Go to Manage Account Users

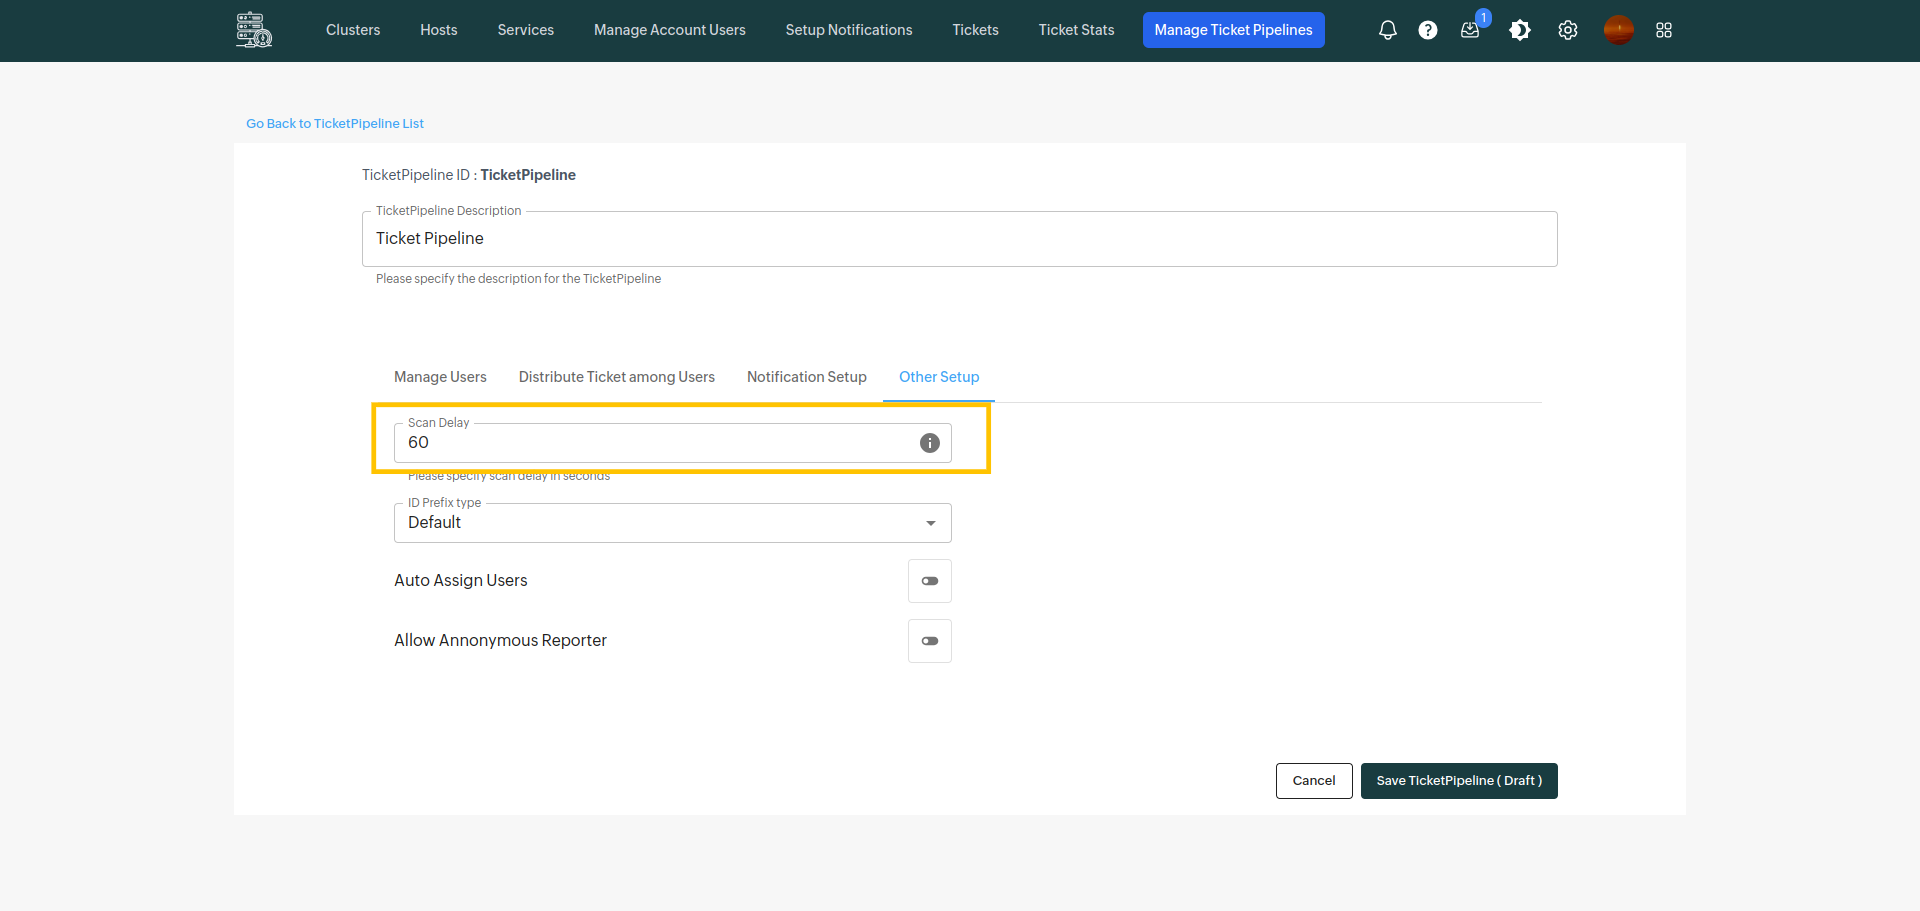(x=670, y=30)
